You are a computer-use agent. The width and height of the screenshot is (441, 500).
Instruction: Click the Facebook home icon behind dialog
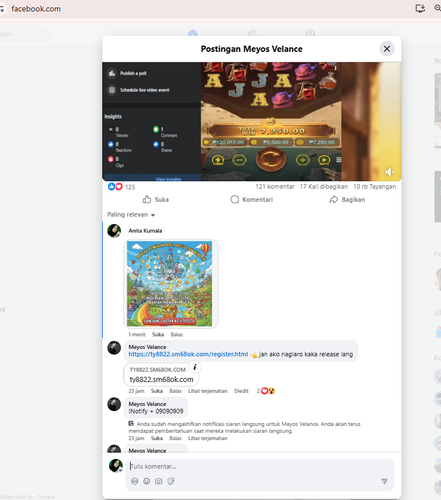coord(193,33)
